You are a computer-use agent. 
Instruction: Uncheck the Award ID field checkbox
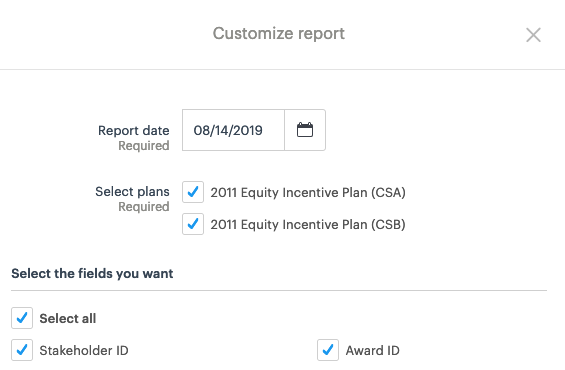[x=328, y=350]
